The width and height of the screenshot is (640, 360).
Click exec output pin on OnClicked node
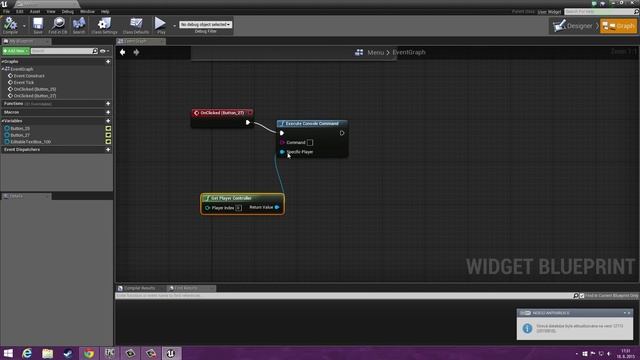pos(248,122)
